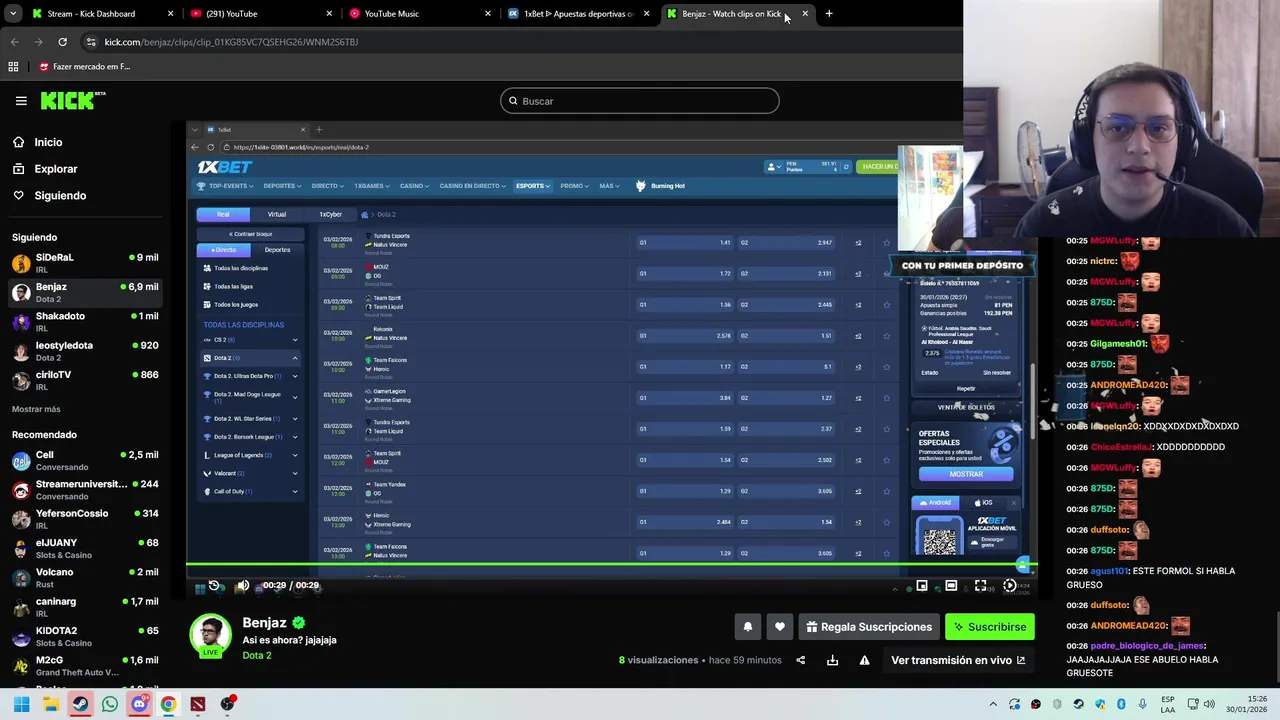Screen dimensions: 1280x720
Task: Show hidden system tray icons
Action: 993,704
